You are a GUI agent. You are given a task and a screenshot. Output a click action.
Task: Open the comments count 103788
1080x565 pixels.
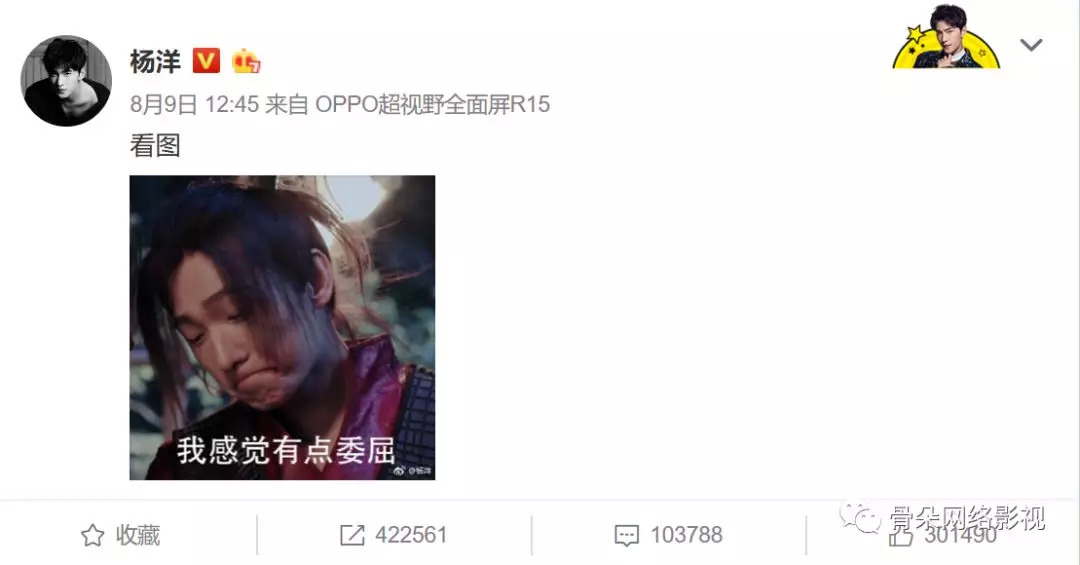(686, 535)
